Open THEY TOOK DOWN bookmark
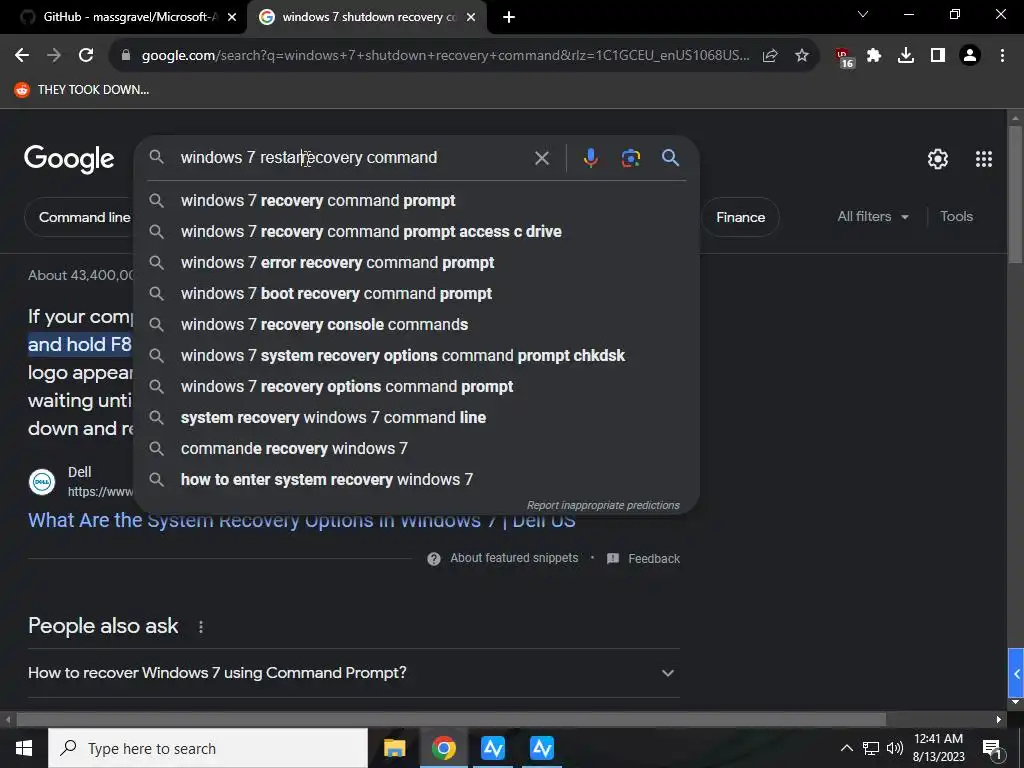Viewport: 1024px width, 768px height. pos(82,90)
